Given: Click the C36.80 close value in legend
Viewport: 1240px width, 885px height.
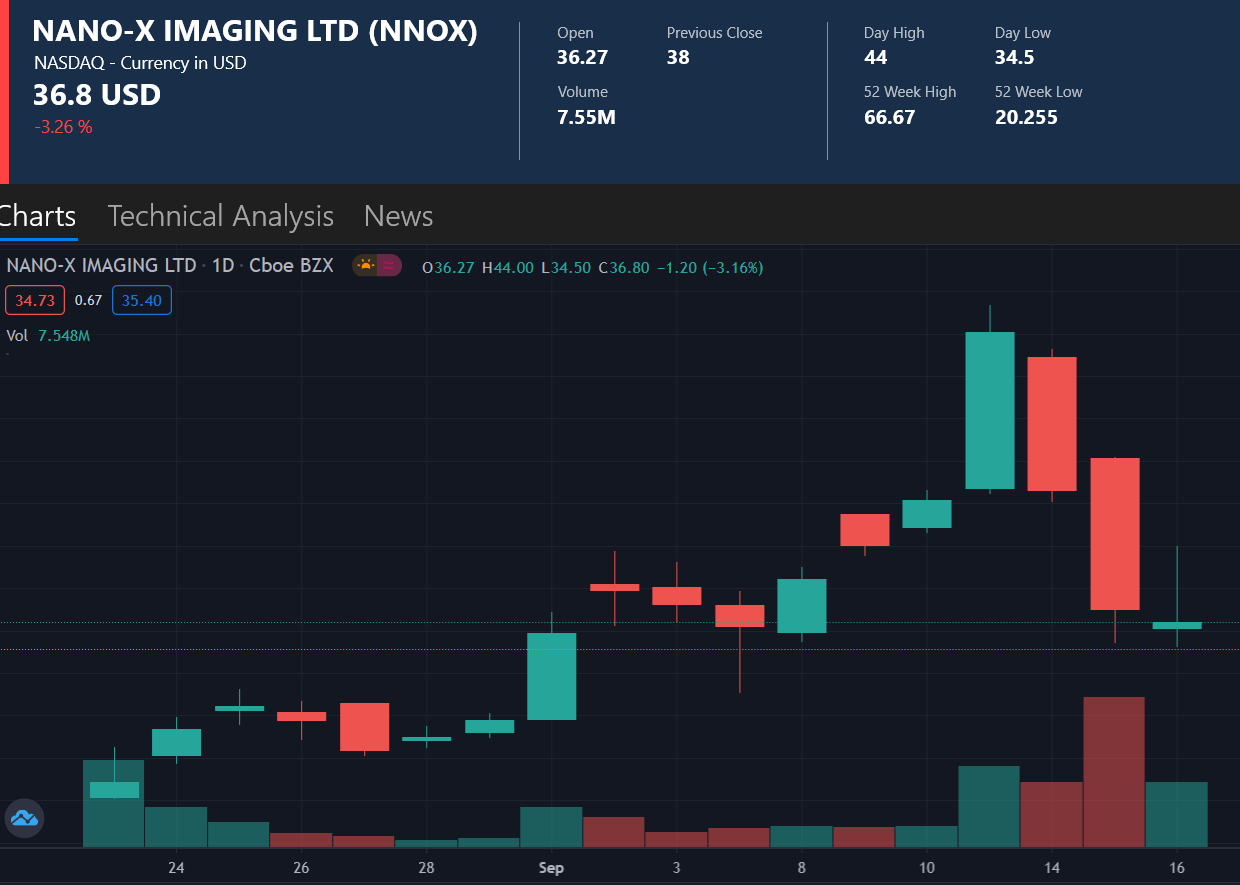Looking at the screenshot, I should (x=624, y=268).
